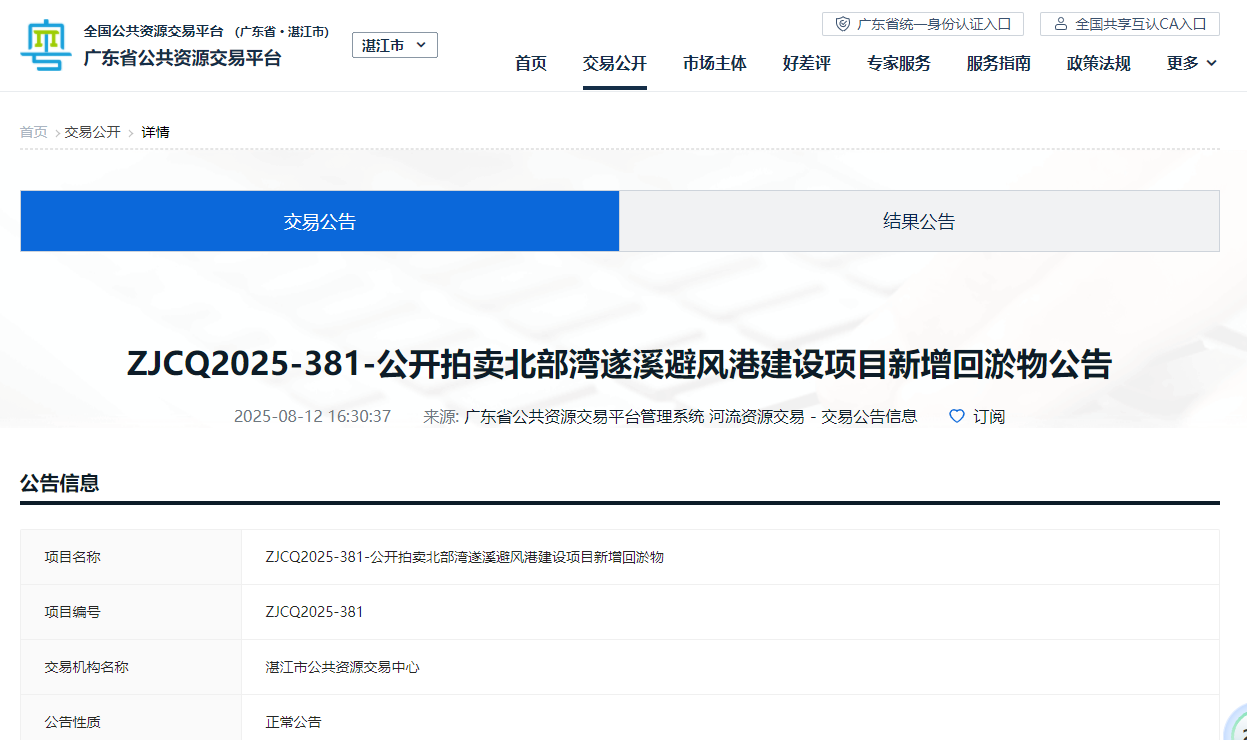Viewport: 1247px width, 740px height.
Task: Go to 交易公开 in the navigation bar
Action: pos(615,63)
